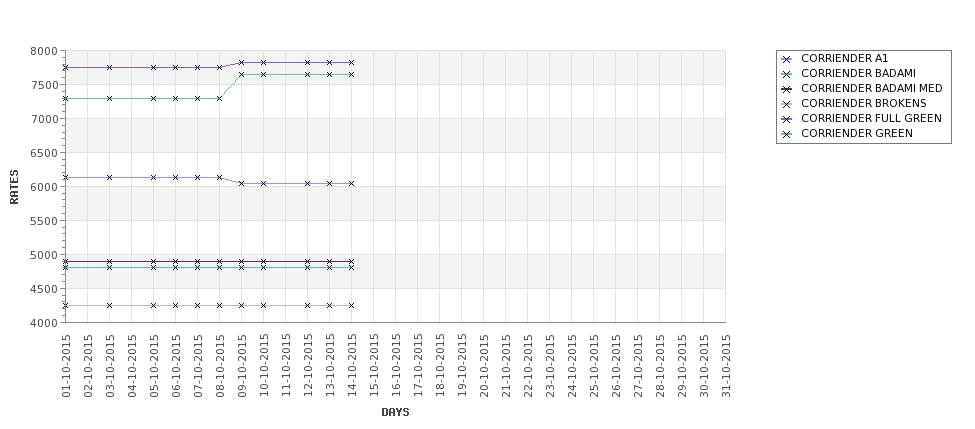Click the 4250 data point on 05-10-2015

(x=154, y=306)
